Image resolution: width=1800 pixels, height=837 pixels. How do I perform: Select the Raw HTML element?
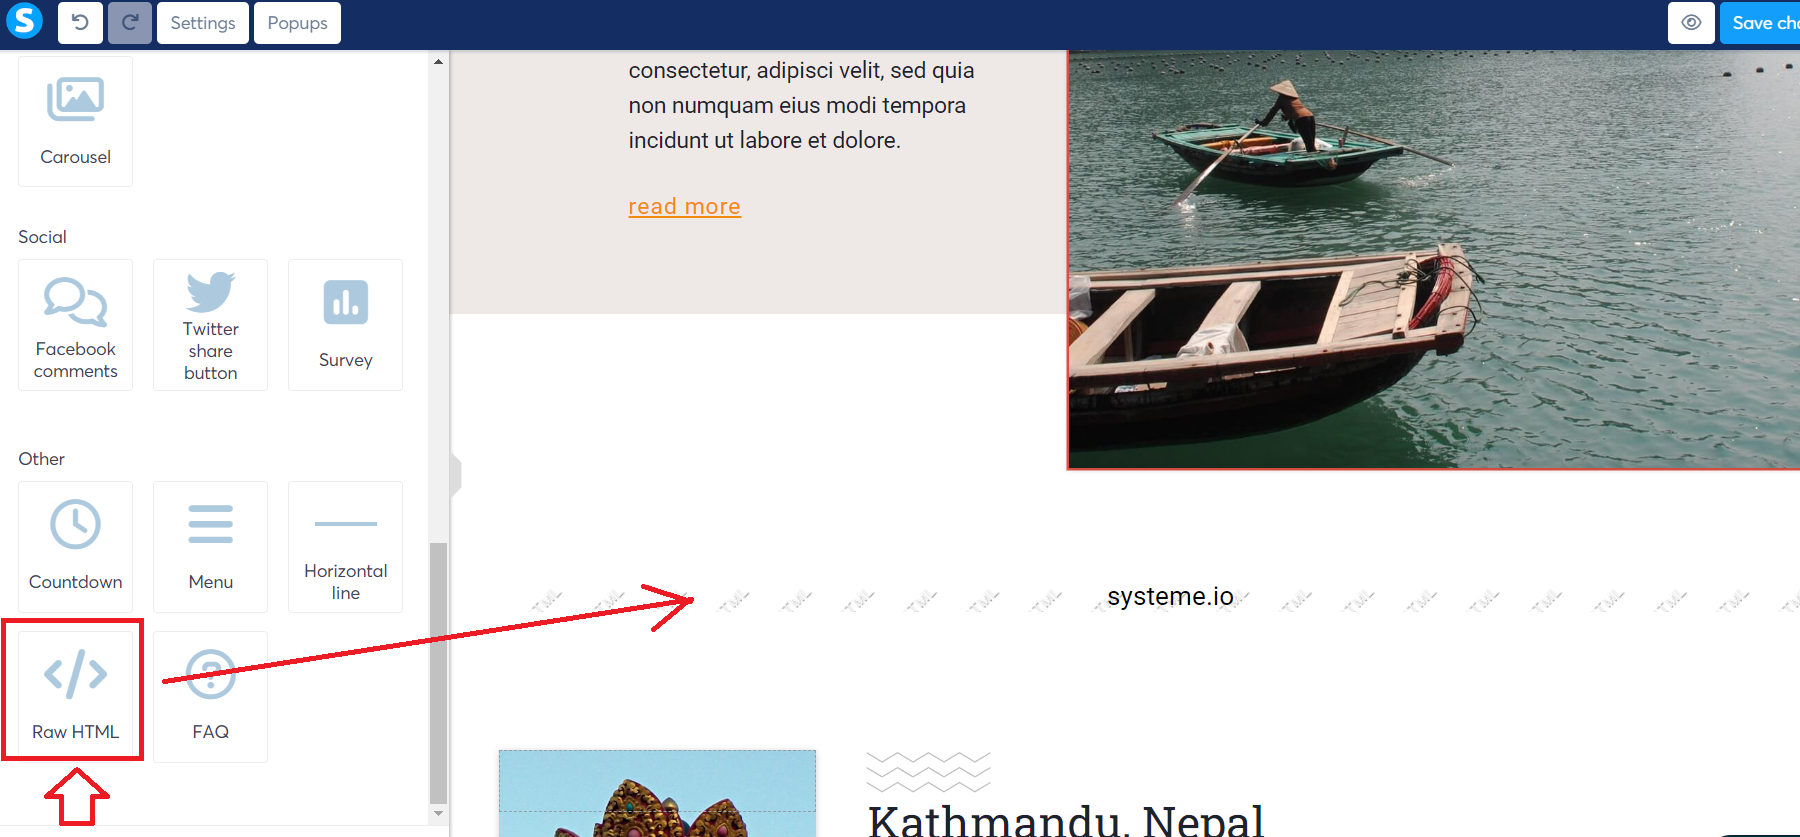coord(75,691)
